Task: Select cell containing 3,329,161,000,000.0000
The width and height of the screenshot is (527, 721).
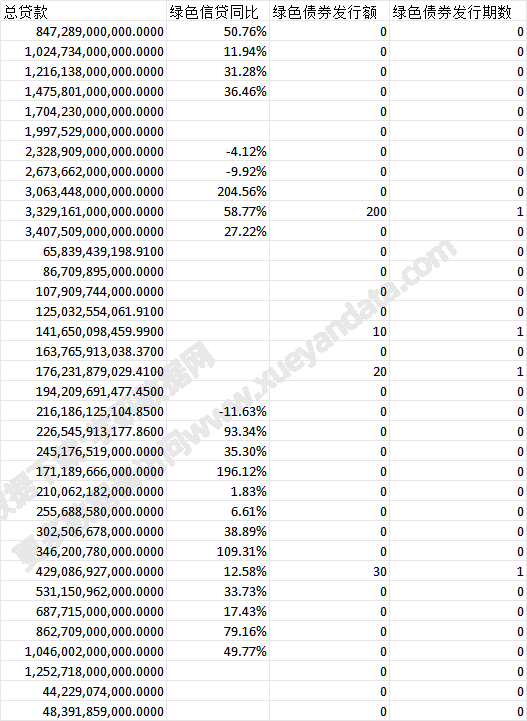Action: click(83, 212)
